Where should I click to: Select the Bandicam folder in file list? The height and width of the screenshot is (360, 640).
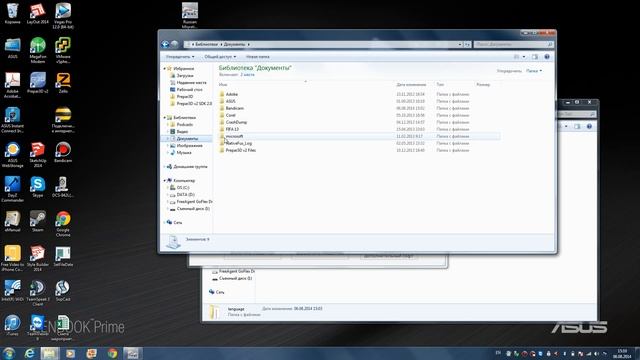[x=359, y=108]
